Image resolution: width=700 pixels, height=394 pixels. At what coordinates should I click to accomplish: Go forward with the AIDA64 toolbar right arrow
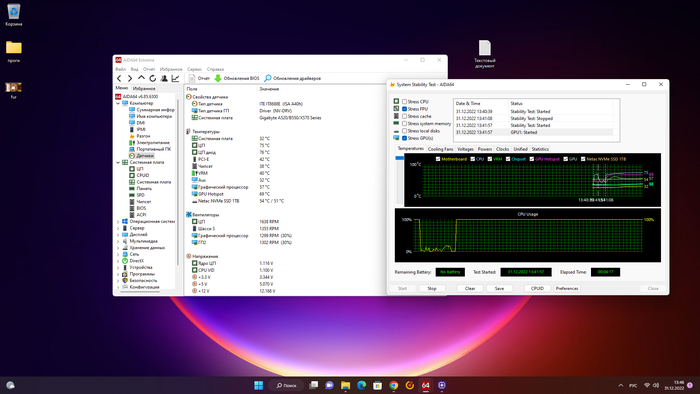point(130,79)
